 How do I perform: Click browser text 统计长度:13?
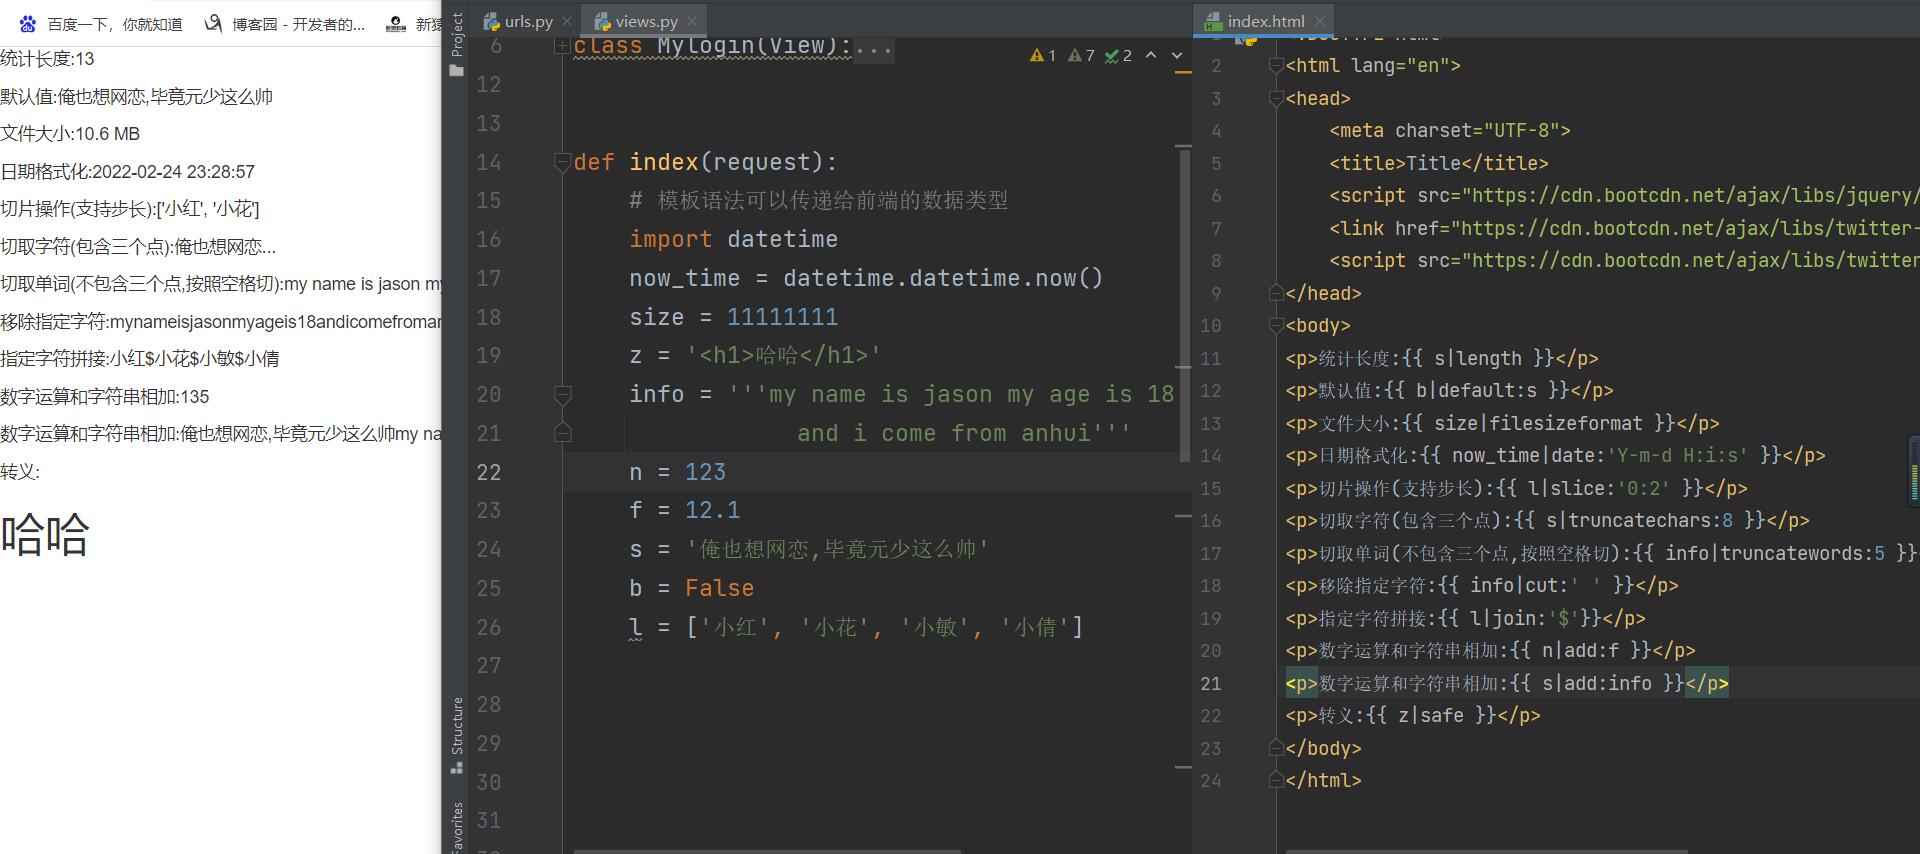pyautogui.click(x=47, y=59)
